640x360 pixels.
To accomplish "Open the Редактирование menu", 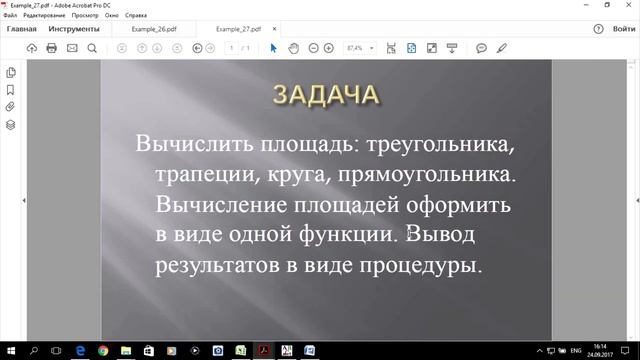I will tap(44, 16).
